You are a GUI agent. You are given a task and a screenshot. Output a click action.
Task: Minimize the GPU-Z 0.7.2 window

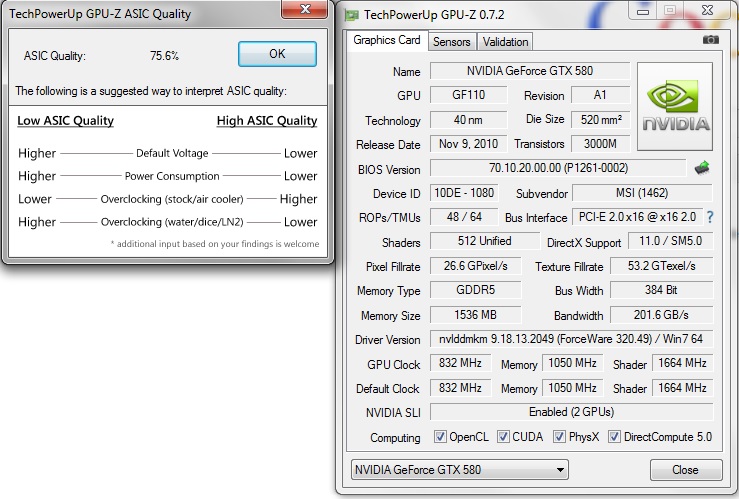coord(643,11)
